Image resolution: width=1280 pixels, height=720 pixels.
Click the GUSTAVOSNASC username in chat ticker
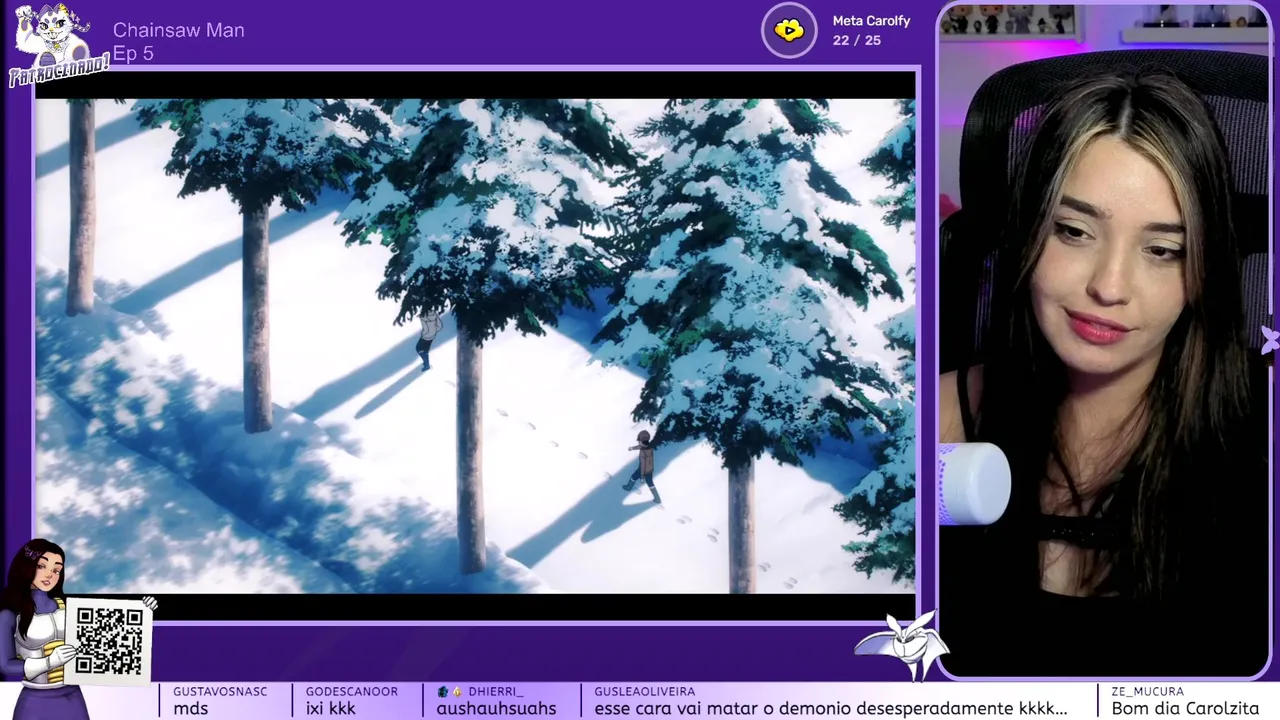(220, 691)
